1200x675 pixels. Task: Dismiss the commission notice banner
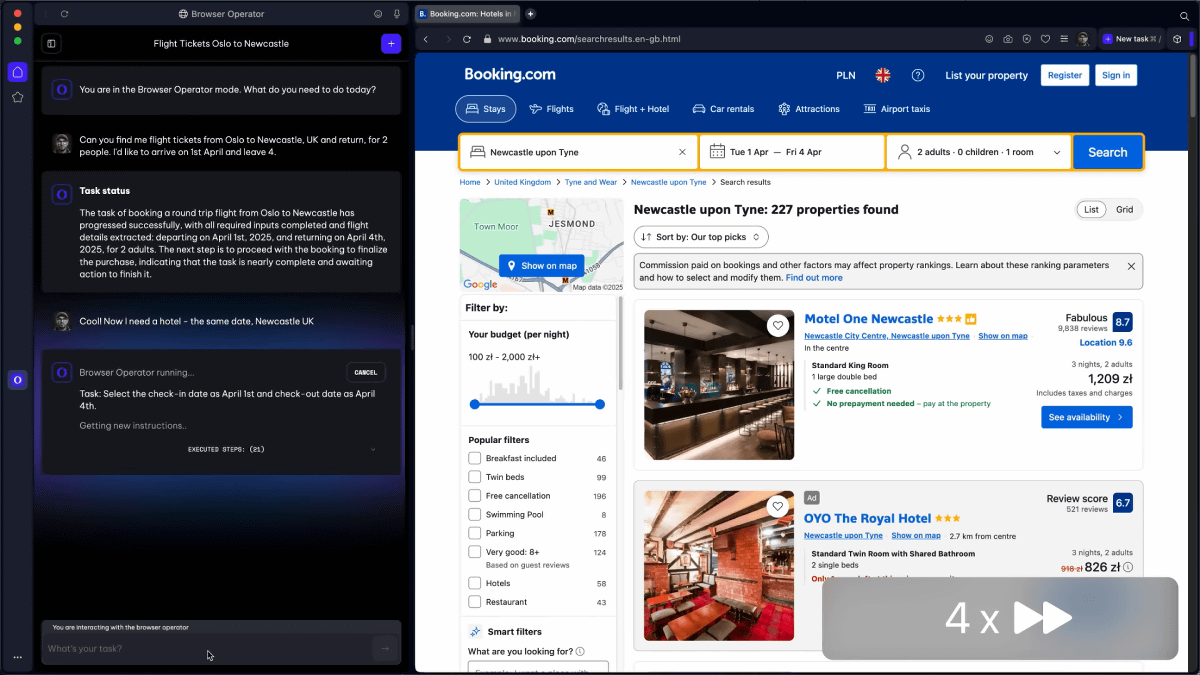tap(1131, 266)
